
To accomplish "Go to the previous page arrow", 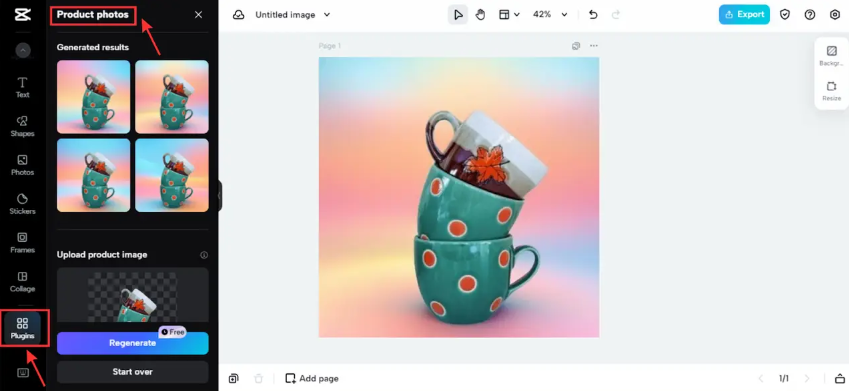I will (x=761, y=378).
